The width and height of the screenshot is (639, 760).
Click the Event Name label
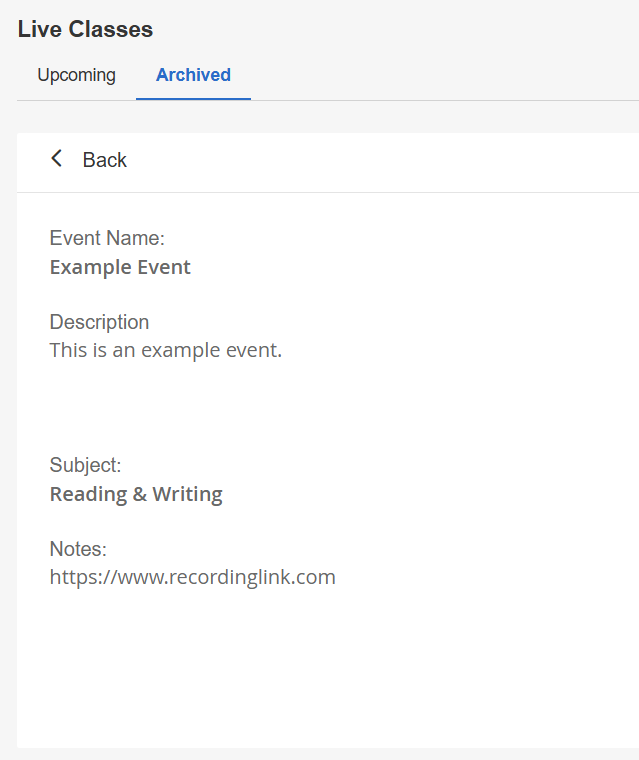point(107,238)
